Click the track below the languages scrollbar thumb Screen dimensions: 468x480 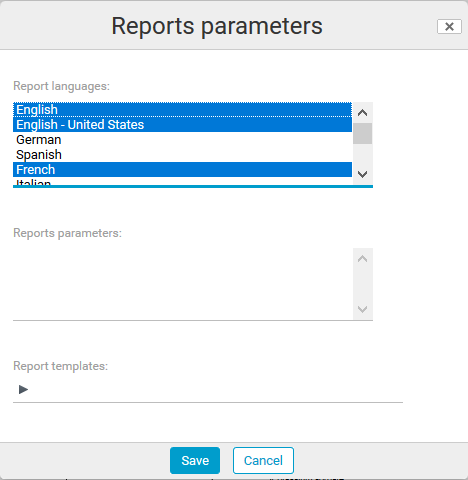pos(362,154)
